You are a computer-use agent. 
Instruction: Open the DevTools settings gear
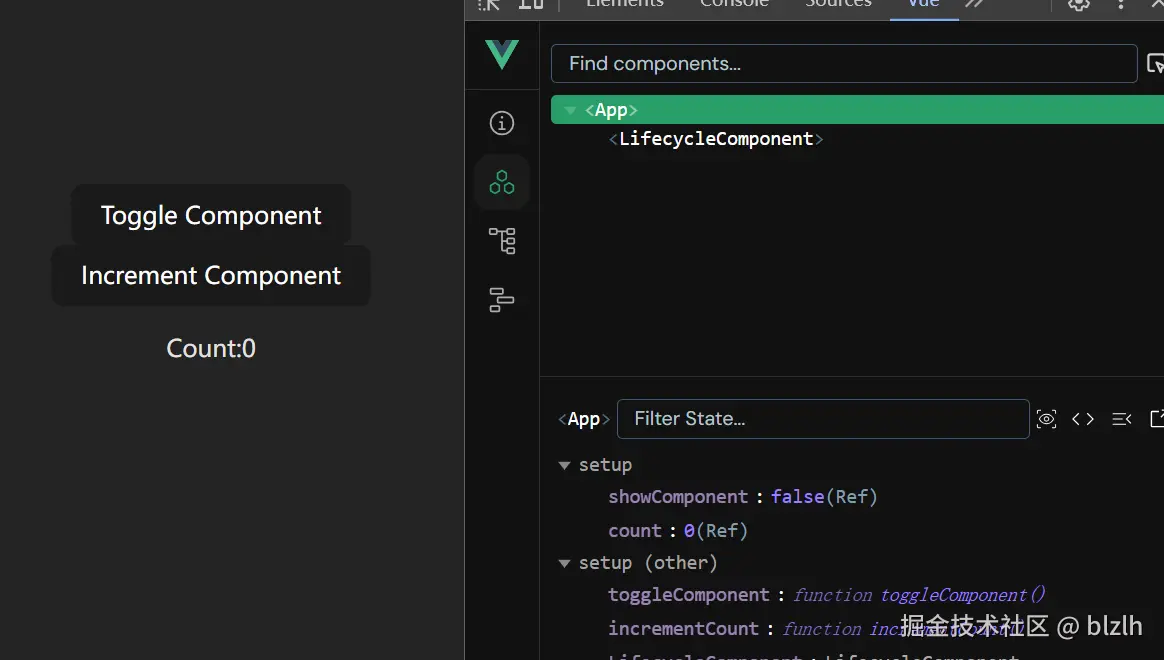coord(1078,5)
